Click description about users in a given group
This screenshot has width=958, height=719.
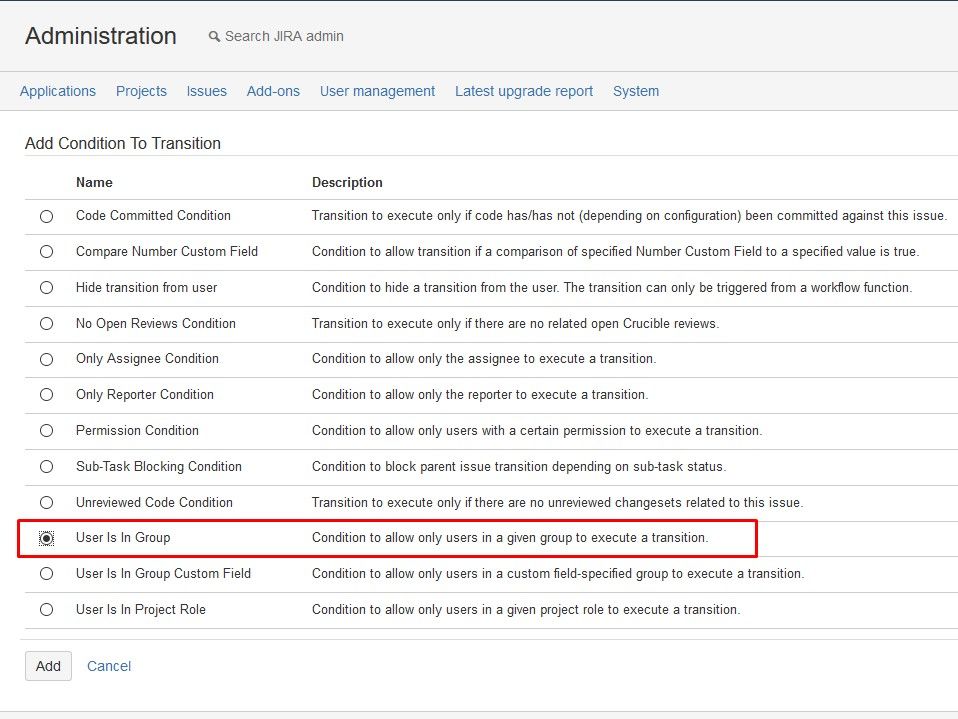click(510, 538)
